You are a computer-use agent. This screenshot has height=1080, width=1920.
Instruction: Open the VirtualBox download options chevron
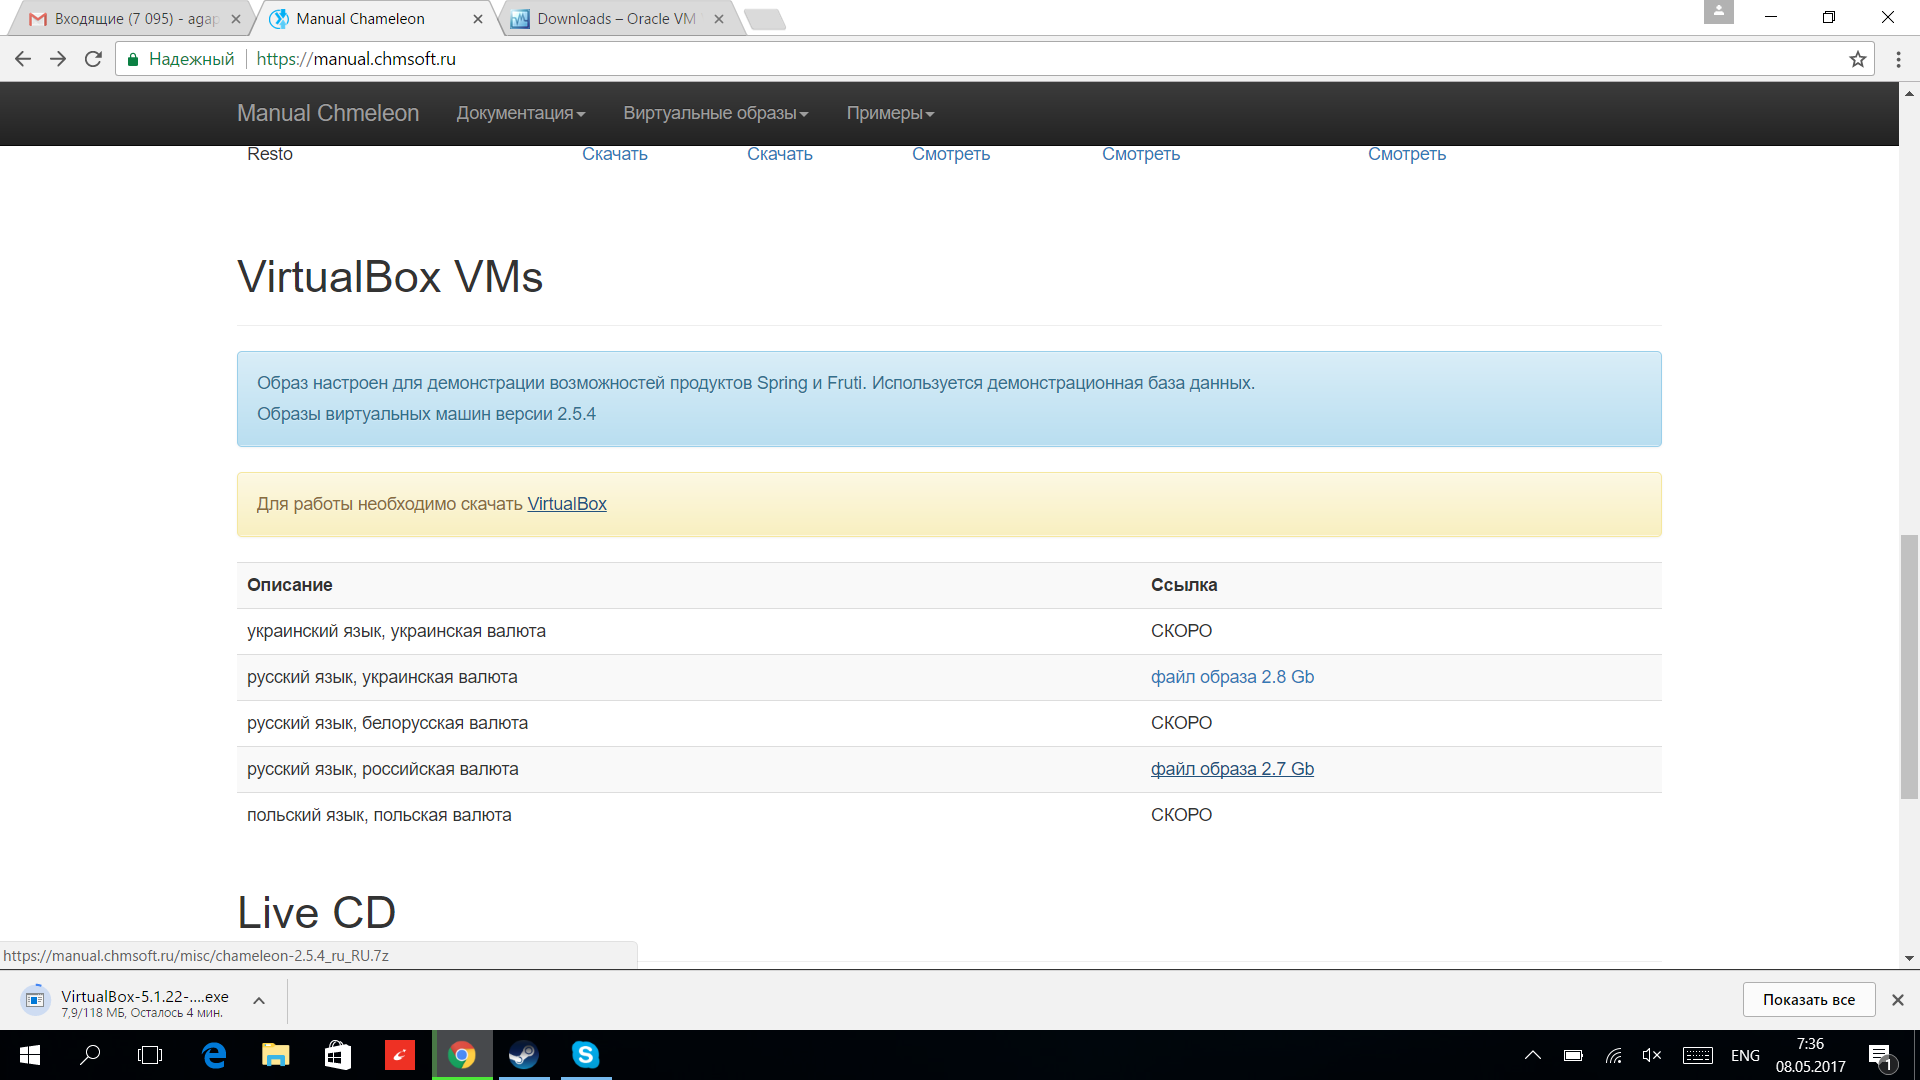pos(259,1000)
